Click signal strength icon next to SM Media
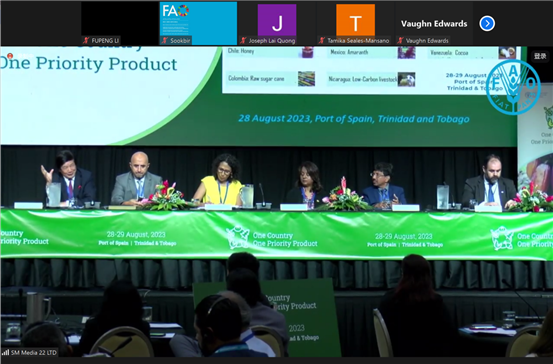The width and height of the screenshot is (553, 364). click(x=5, y=352)
